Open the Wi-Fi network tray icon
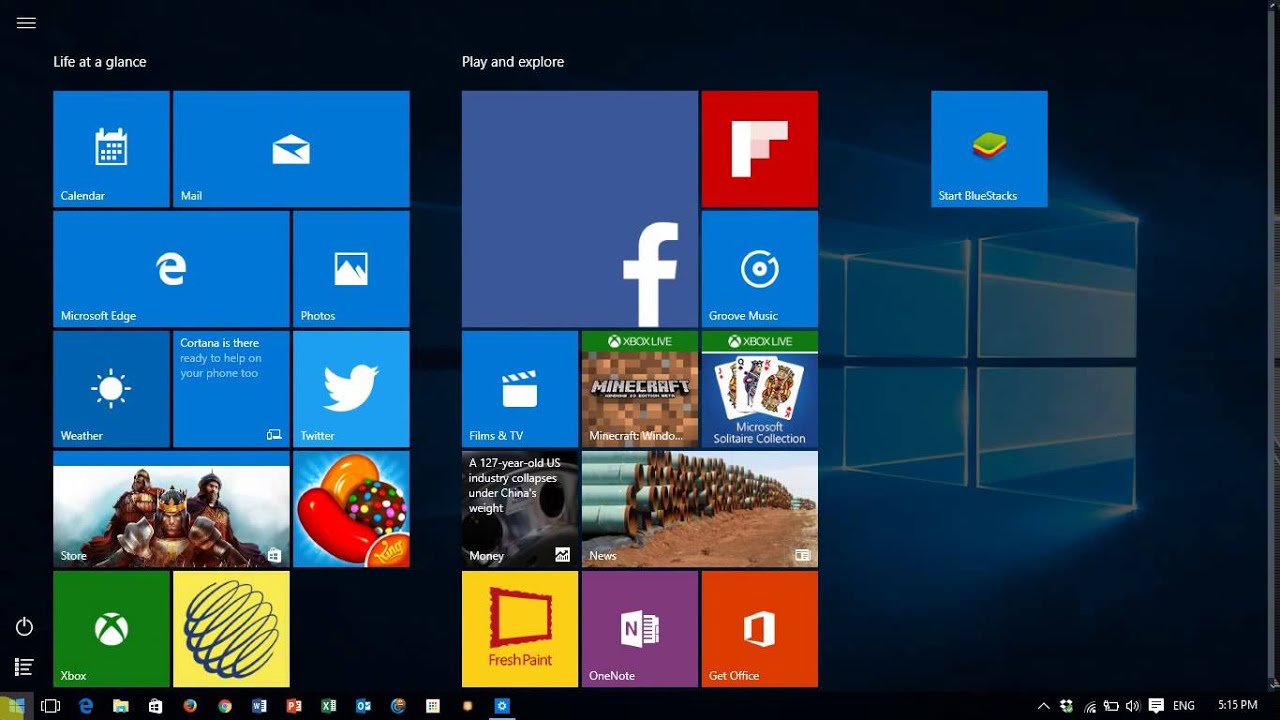Viewport: 1280px width, 720px height. click(1090, 706)
